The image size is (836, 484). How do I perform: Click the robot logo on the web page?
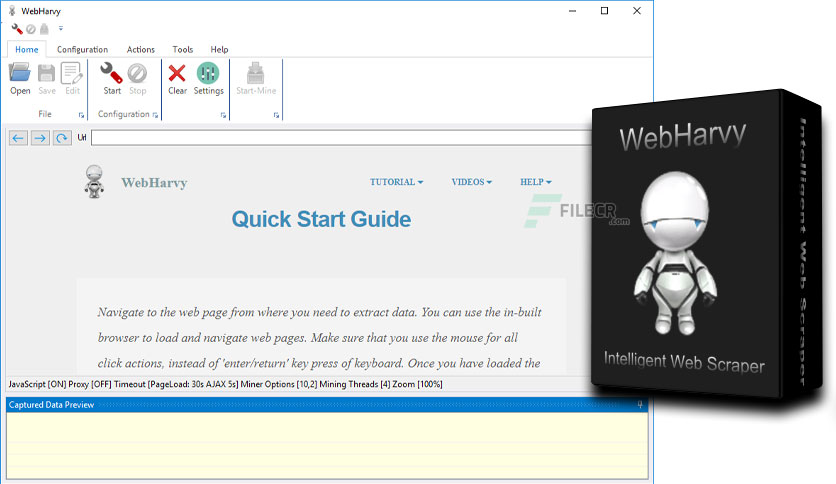tap(94, 182)
